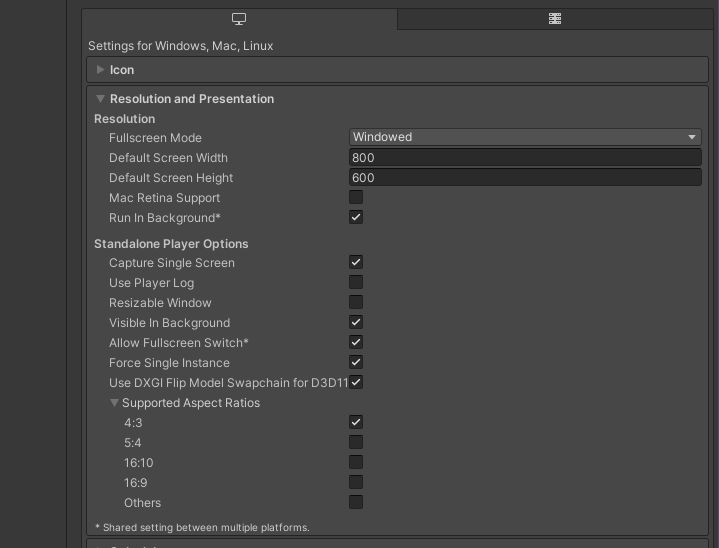Enable the 16:9 aspect ratio
Image resolution: width=719 pixels, height=548 pixels.
click(356, 482)
